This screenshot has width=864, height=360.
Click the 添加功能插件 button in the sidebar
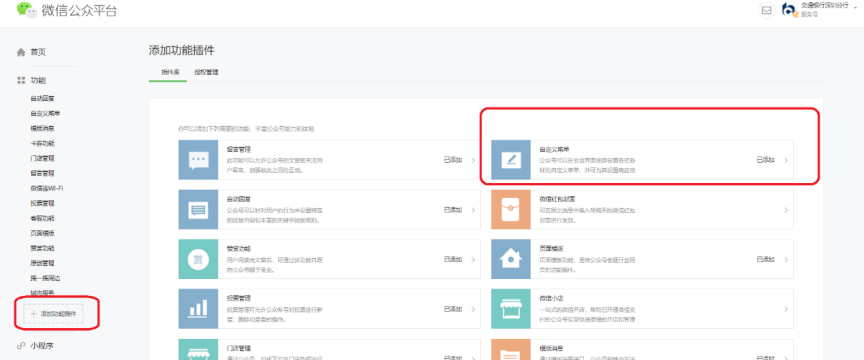click(x=53, y=313)
